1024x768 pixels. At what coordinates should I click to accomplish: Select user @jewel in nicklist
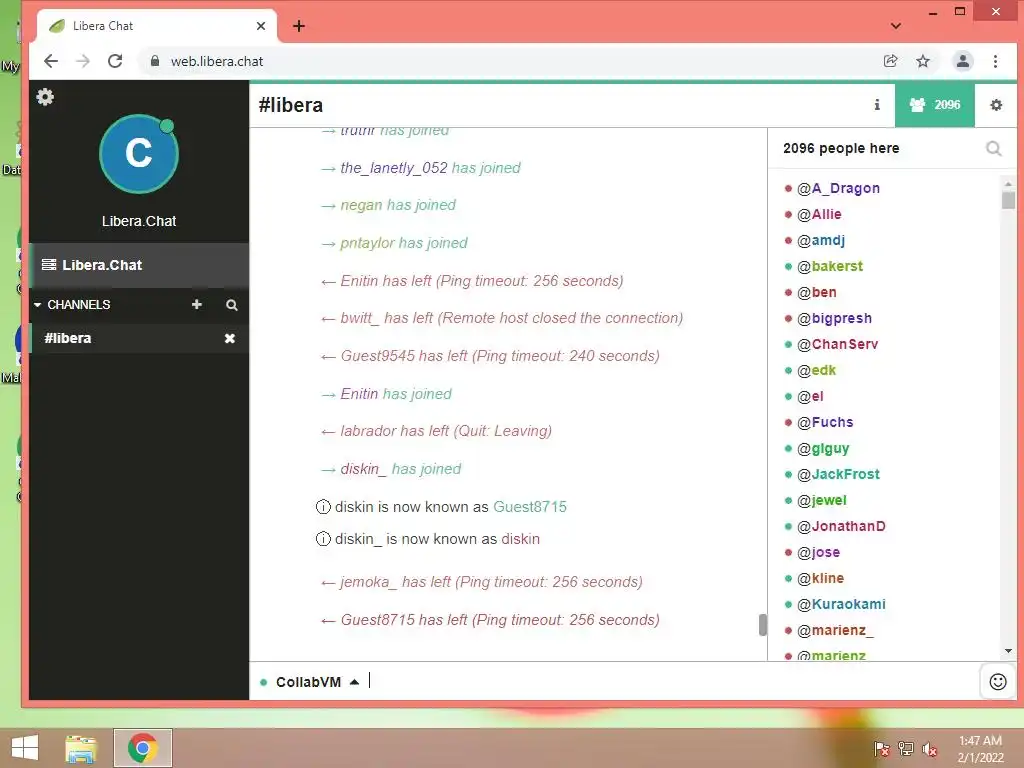822,500
